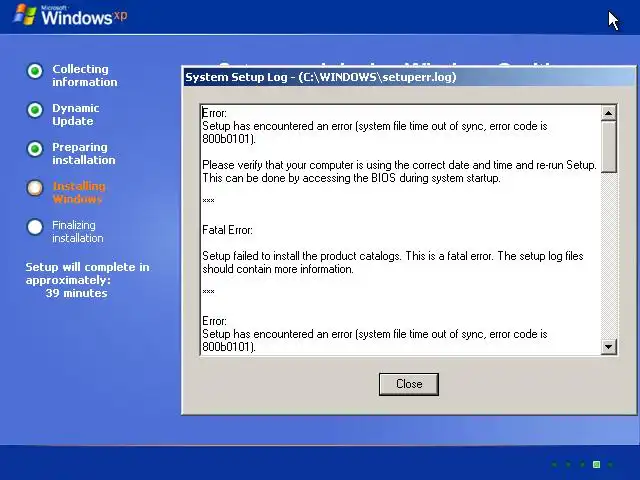
Task: Click 'Please verify that your computer' line
Action: pos(399,165)
